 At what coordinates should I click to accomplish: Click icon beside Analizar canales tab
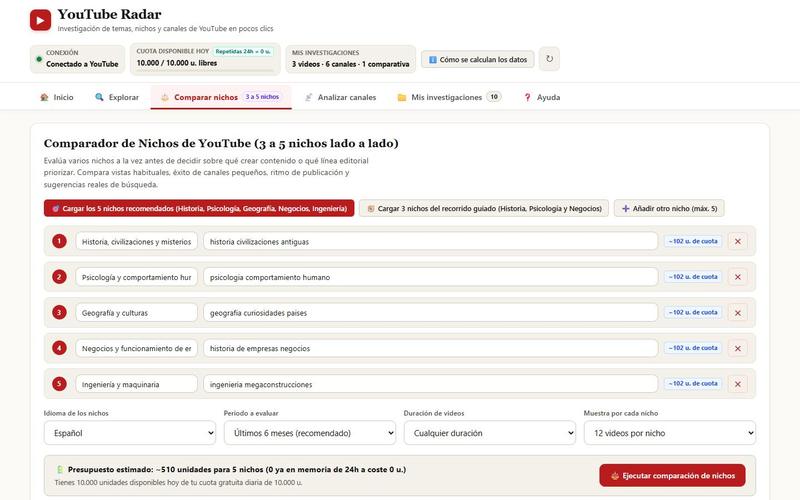pyautogui.click(x=308, y=97)
